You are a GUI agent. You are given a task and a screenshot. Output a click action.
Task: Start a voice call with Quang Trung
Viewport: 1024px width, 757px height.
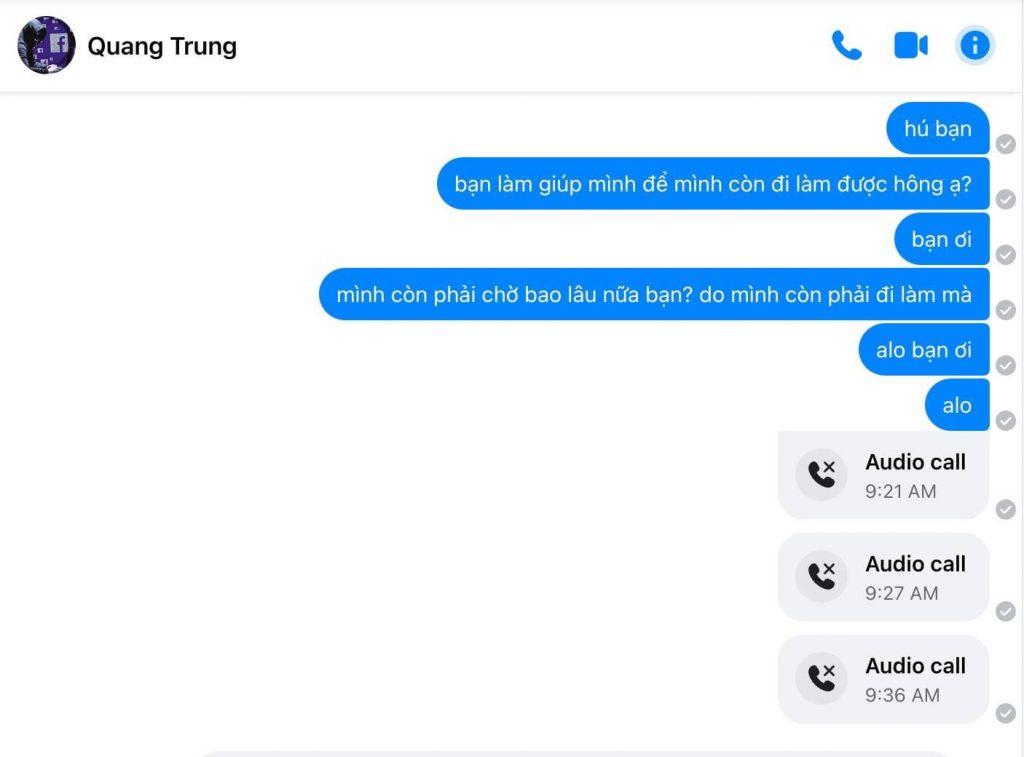click(846, 46)
